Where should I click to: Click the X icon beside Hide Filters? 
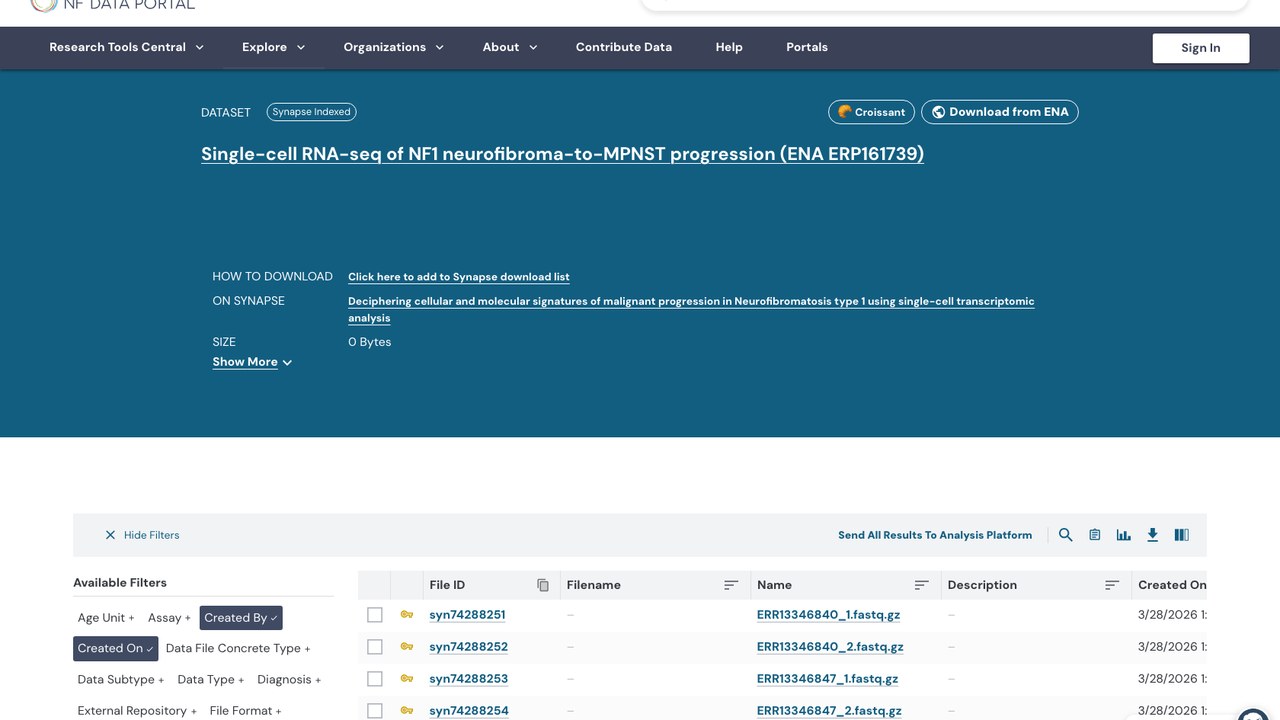coord(110,535)
